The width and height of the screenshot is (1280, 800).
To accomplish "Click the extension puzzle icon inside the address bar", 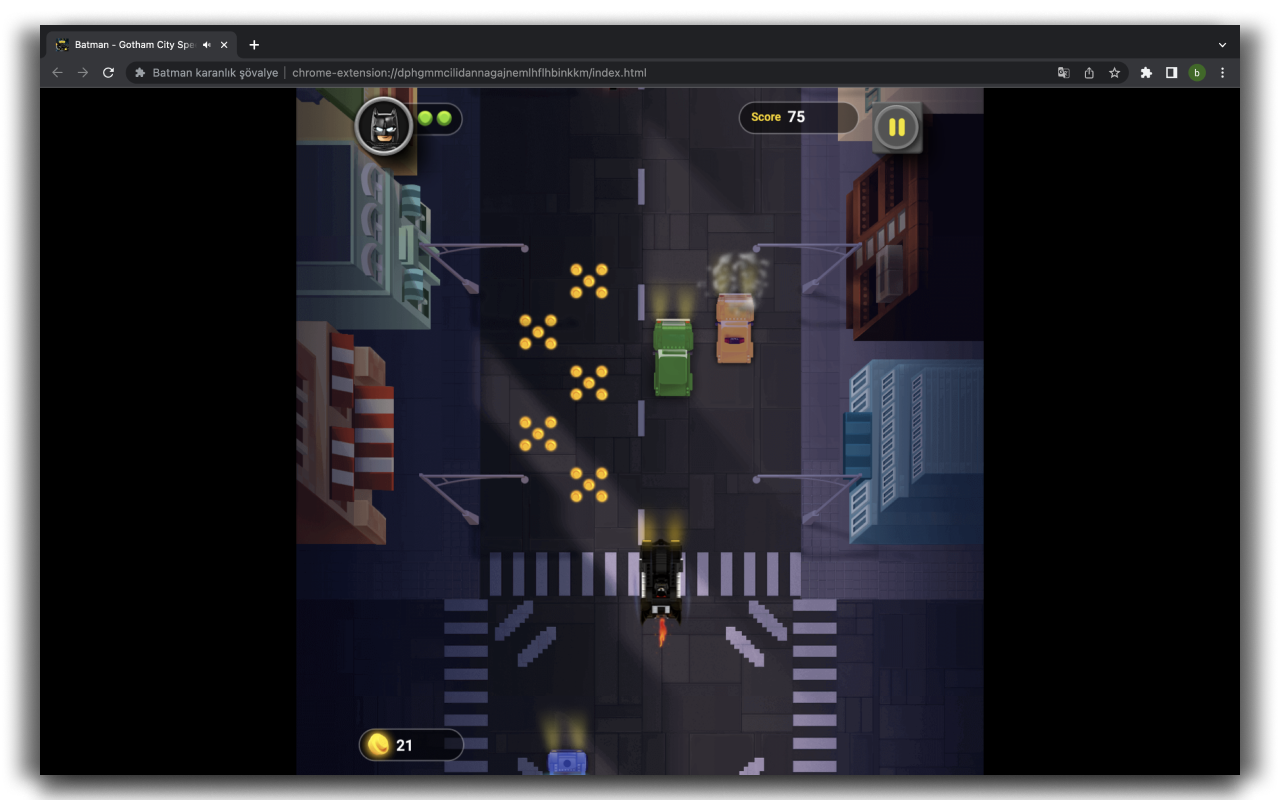I will pyautogui.click(x=139, y=72).
